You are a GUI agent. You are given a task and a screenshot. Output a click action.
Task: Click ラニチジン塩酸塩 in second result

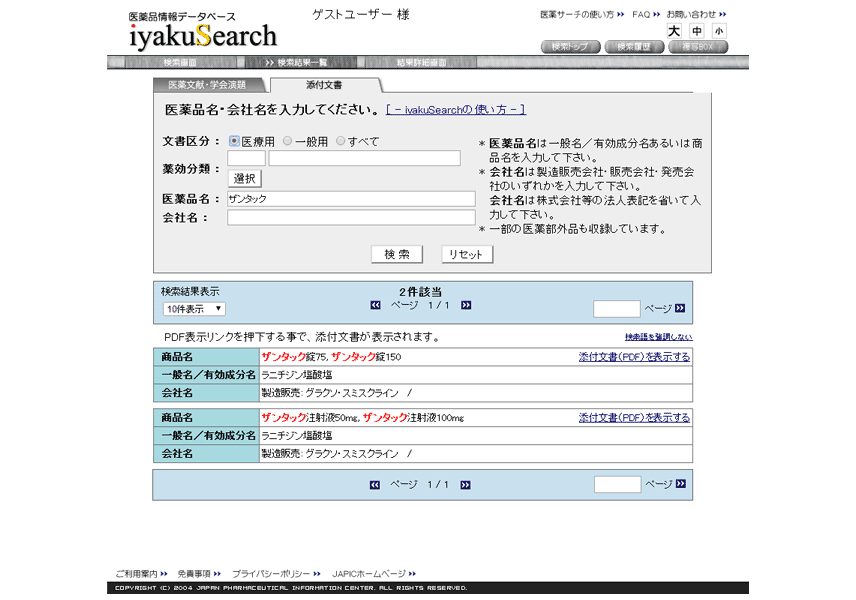coord(296,436)
